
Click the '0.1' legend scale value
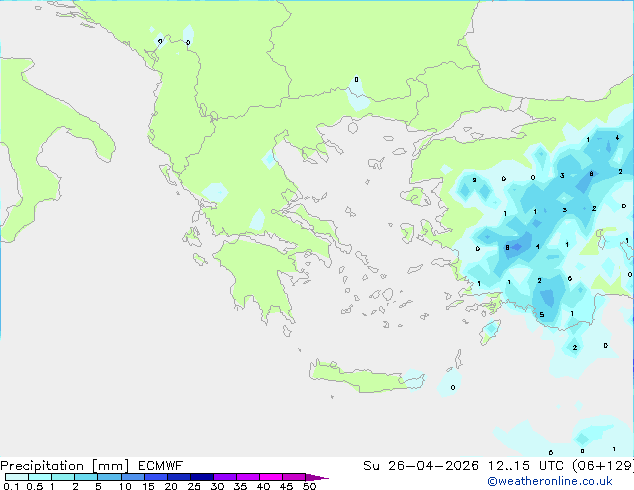pos(11,486)
